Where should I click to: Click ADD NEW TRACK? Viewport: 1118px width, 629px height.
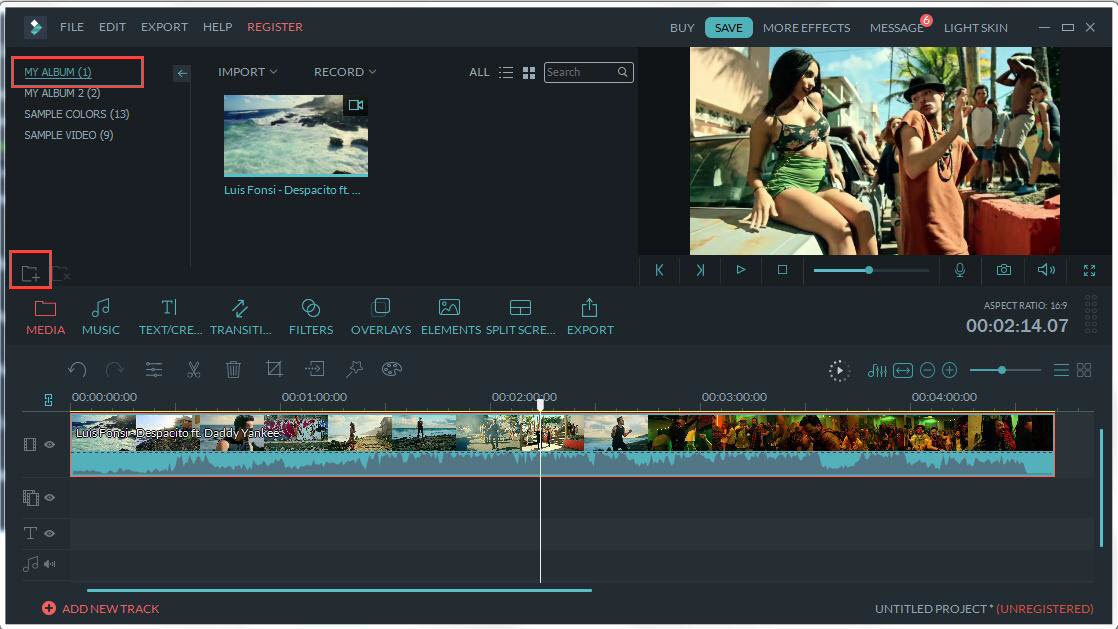100,608
